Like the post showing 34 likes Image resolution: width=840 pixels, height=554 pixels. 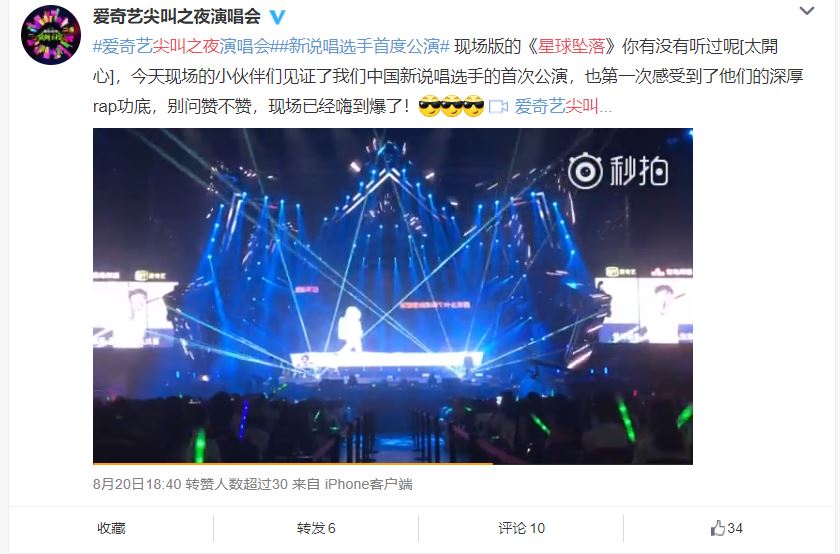coord(727,528)
